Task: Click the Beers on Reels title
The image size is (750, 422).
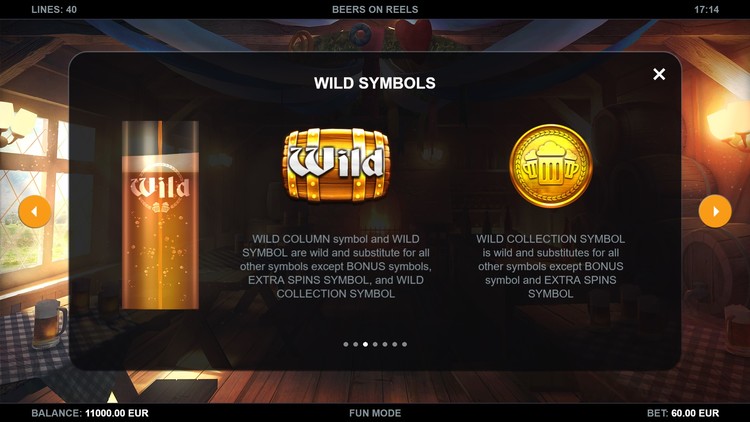Action: click(x=375, y=9)
